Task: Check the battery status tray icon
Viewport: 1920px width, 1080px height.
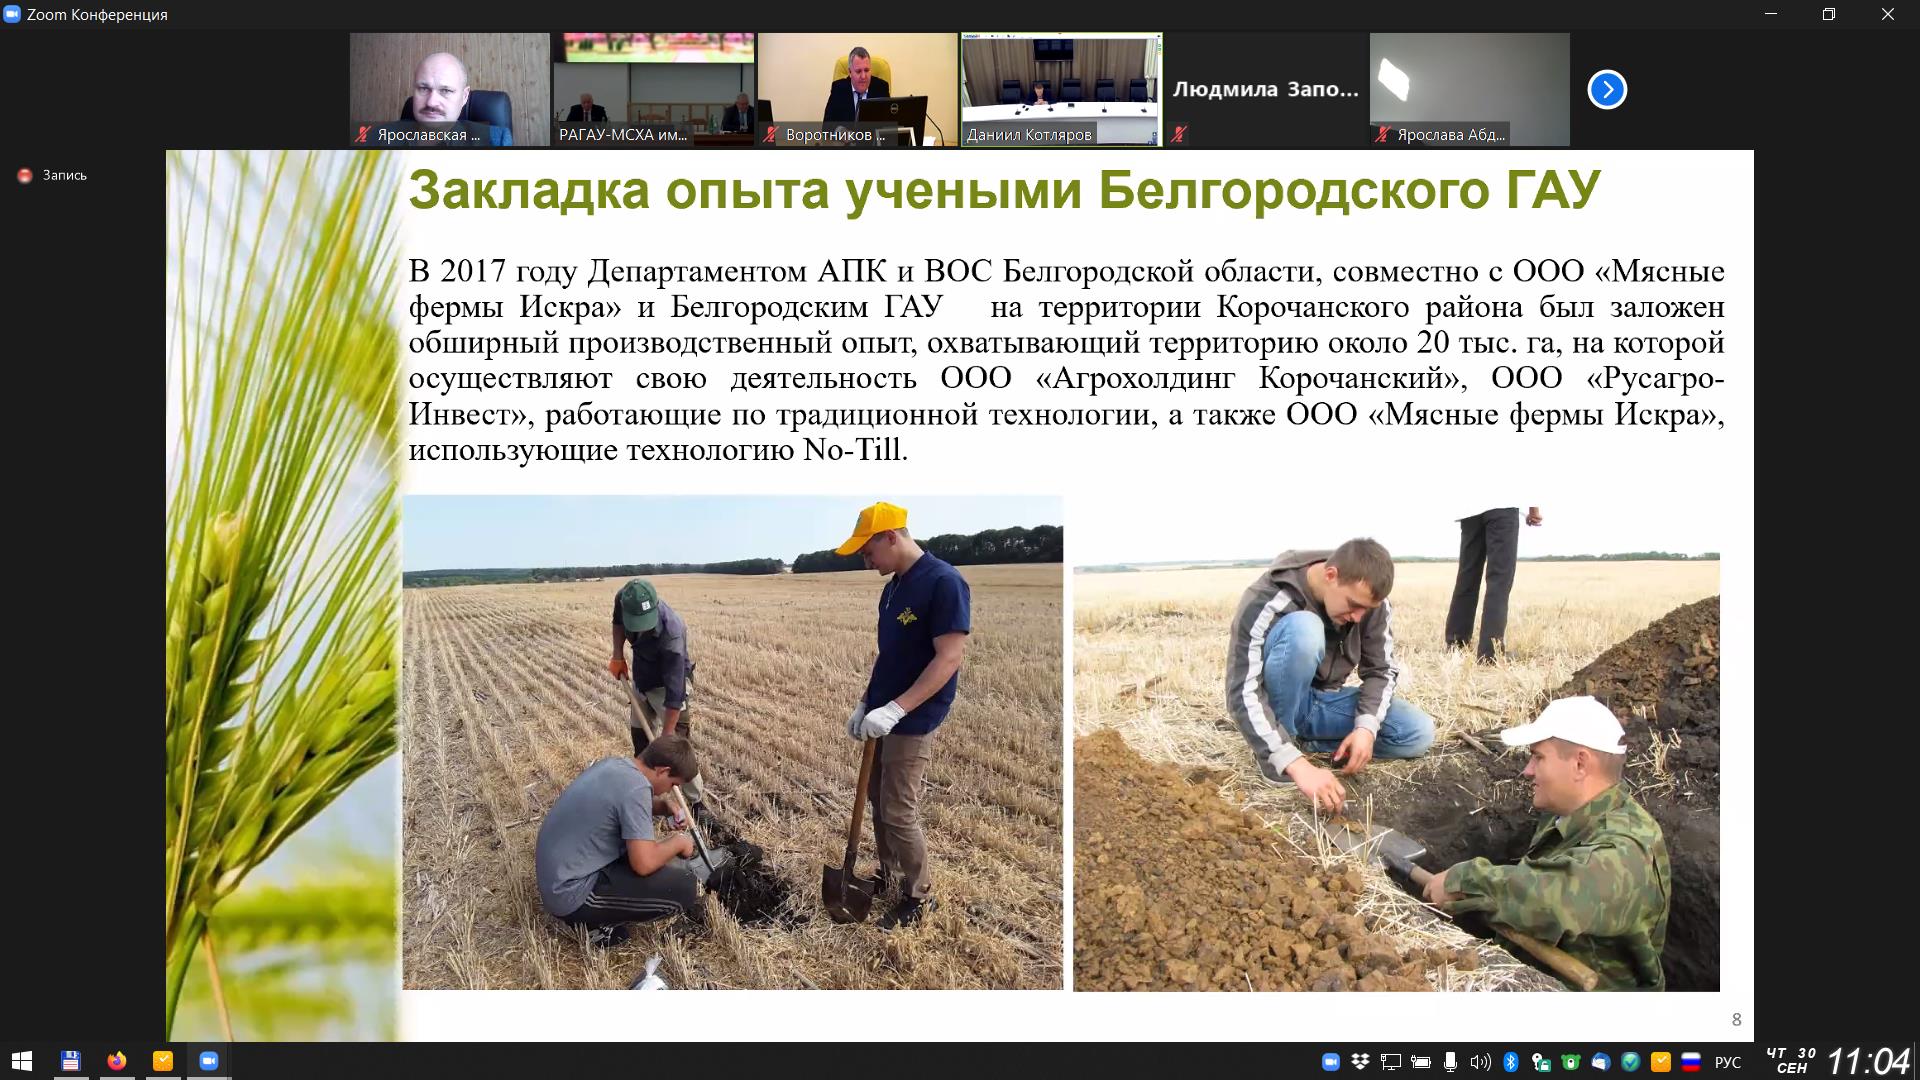Action: coord(1421,1062)
